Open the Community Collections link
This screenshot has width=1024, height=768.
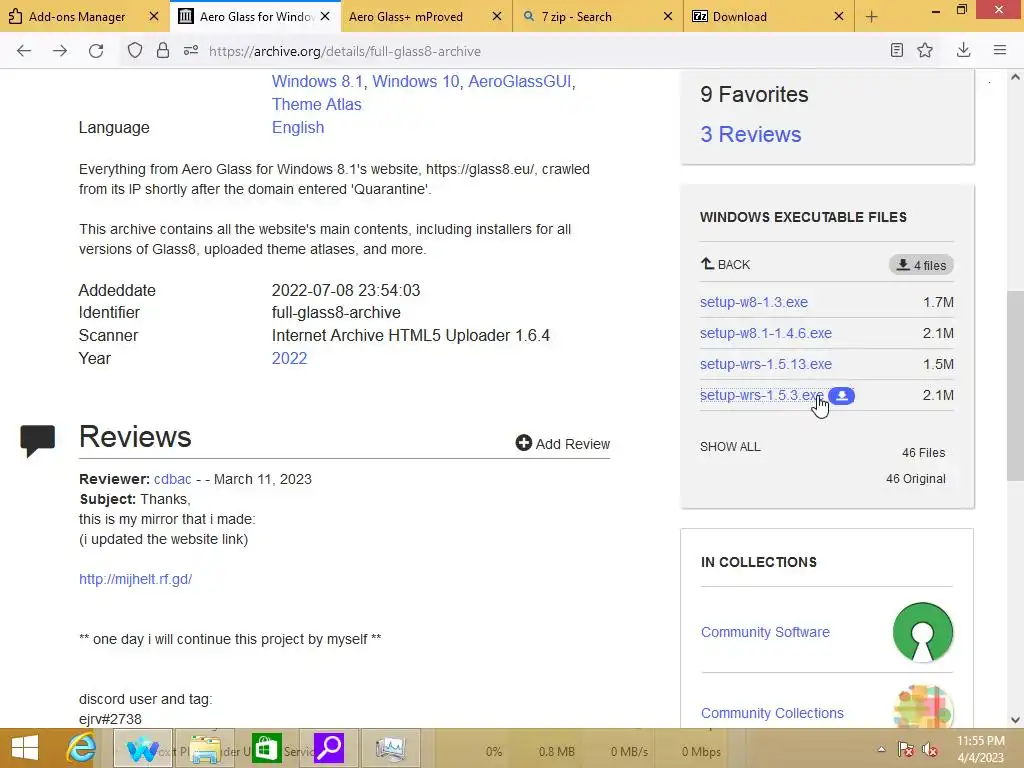pyautogui.click(x=772, y=713)
